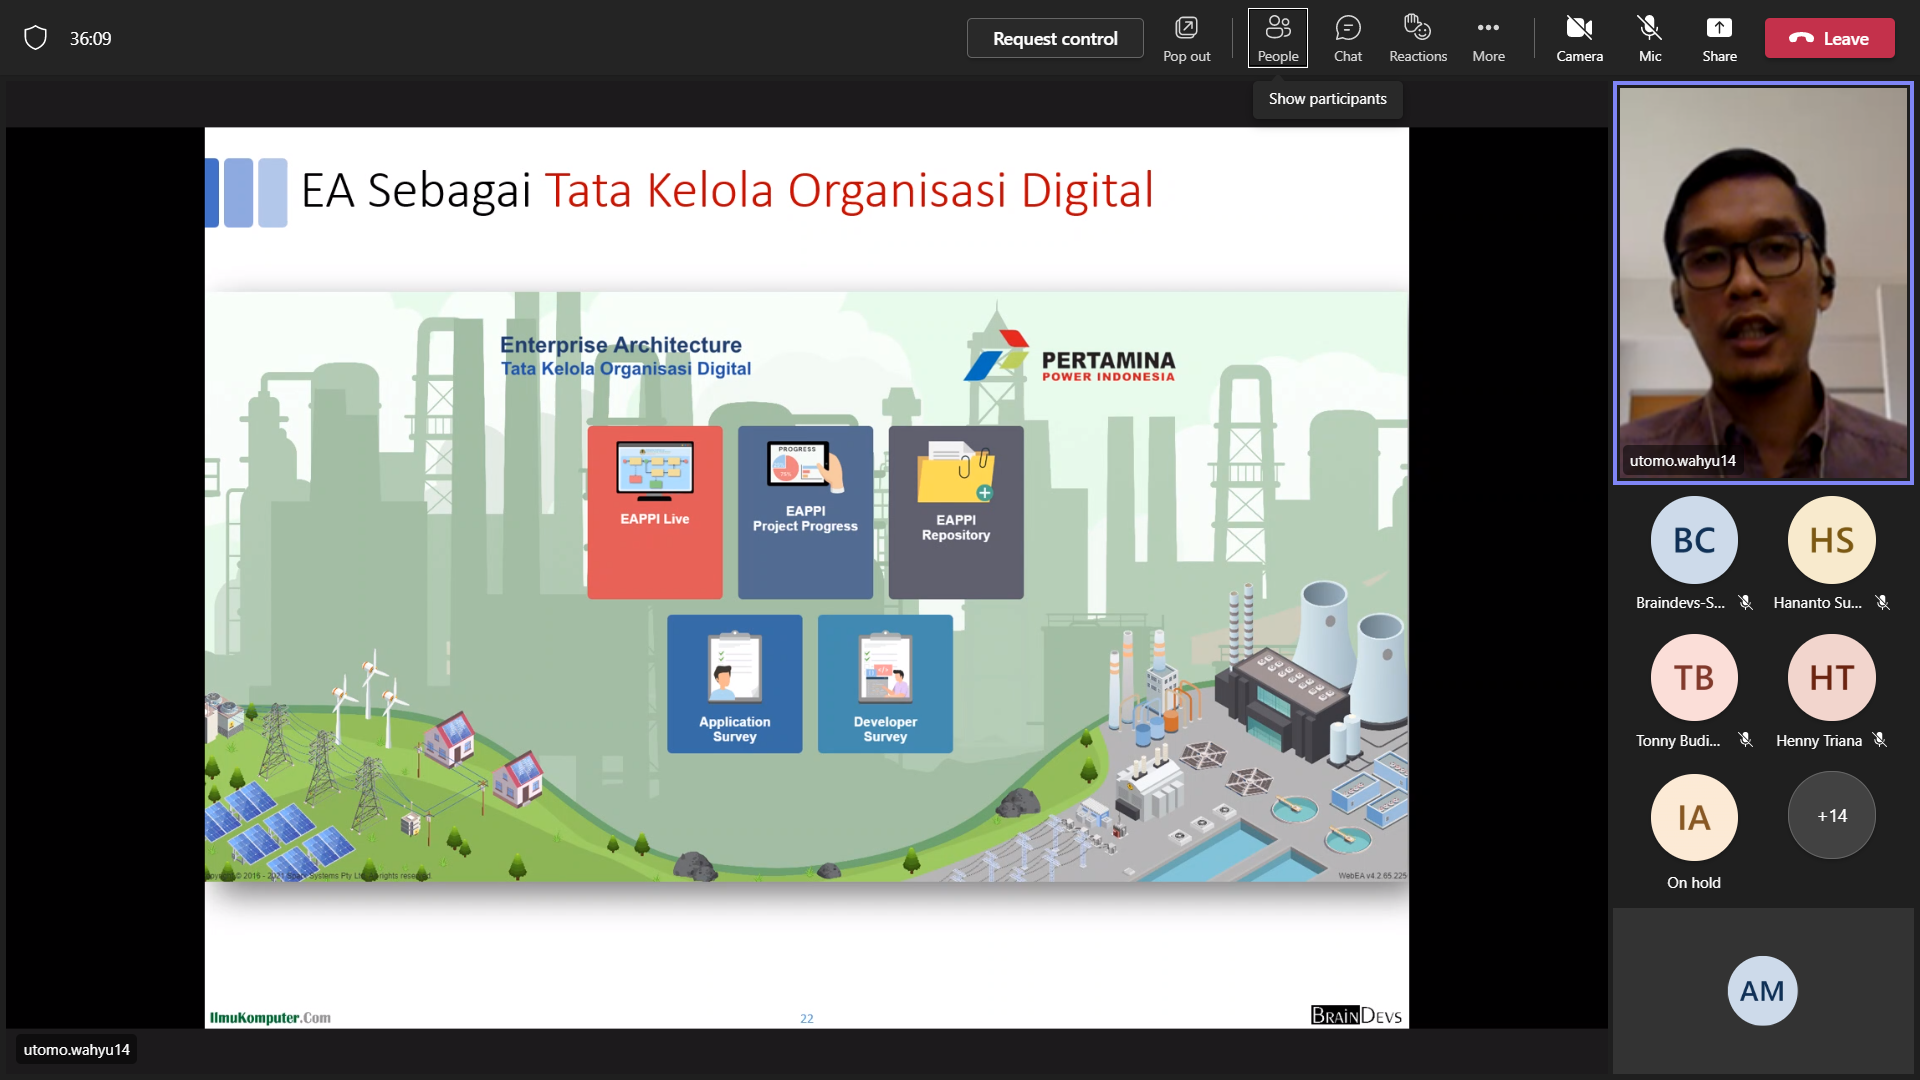Open the Reactions menu

click(1417, 38)
